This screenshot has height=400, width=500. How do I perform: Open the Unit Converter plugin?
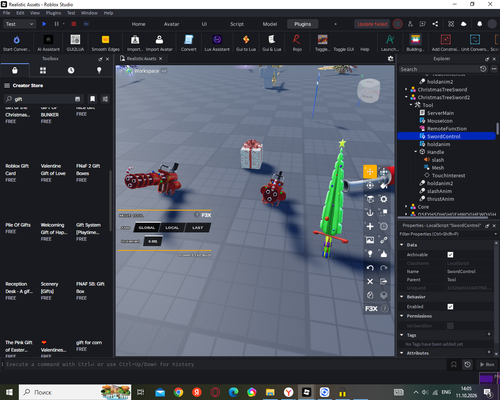[475, 43]
